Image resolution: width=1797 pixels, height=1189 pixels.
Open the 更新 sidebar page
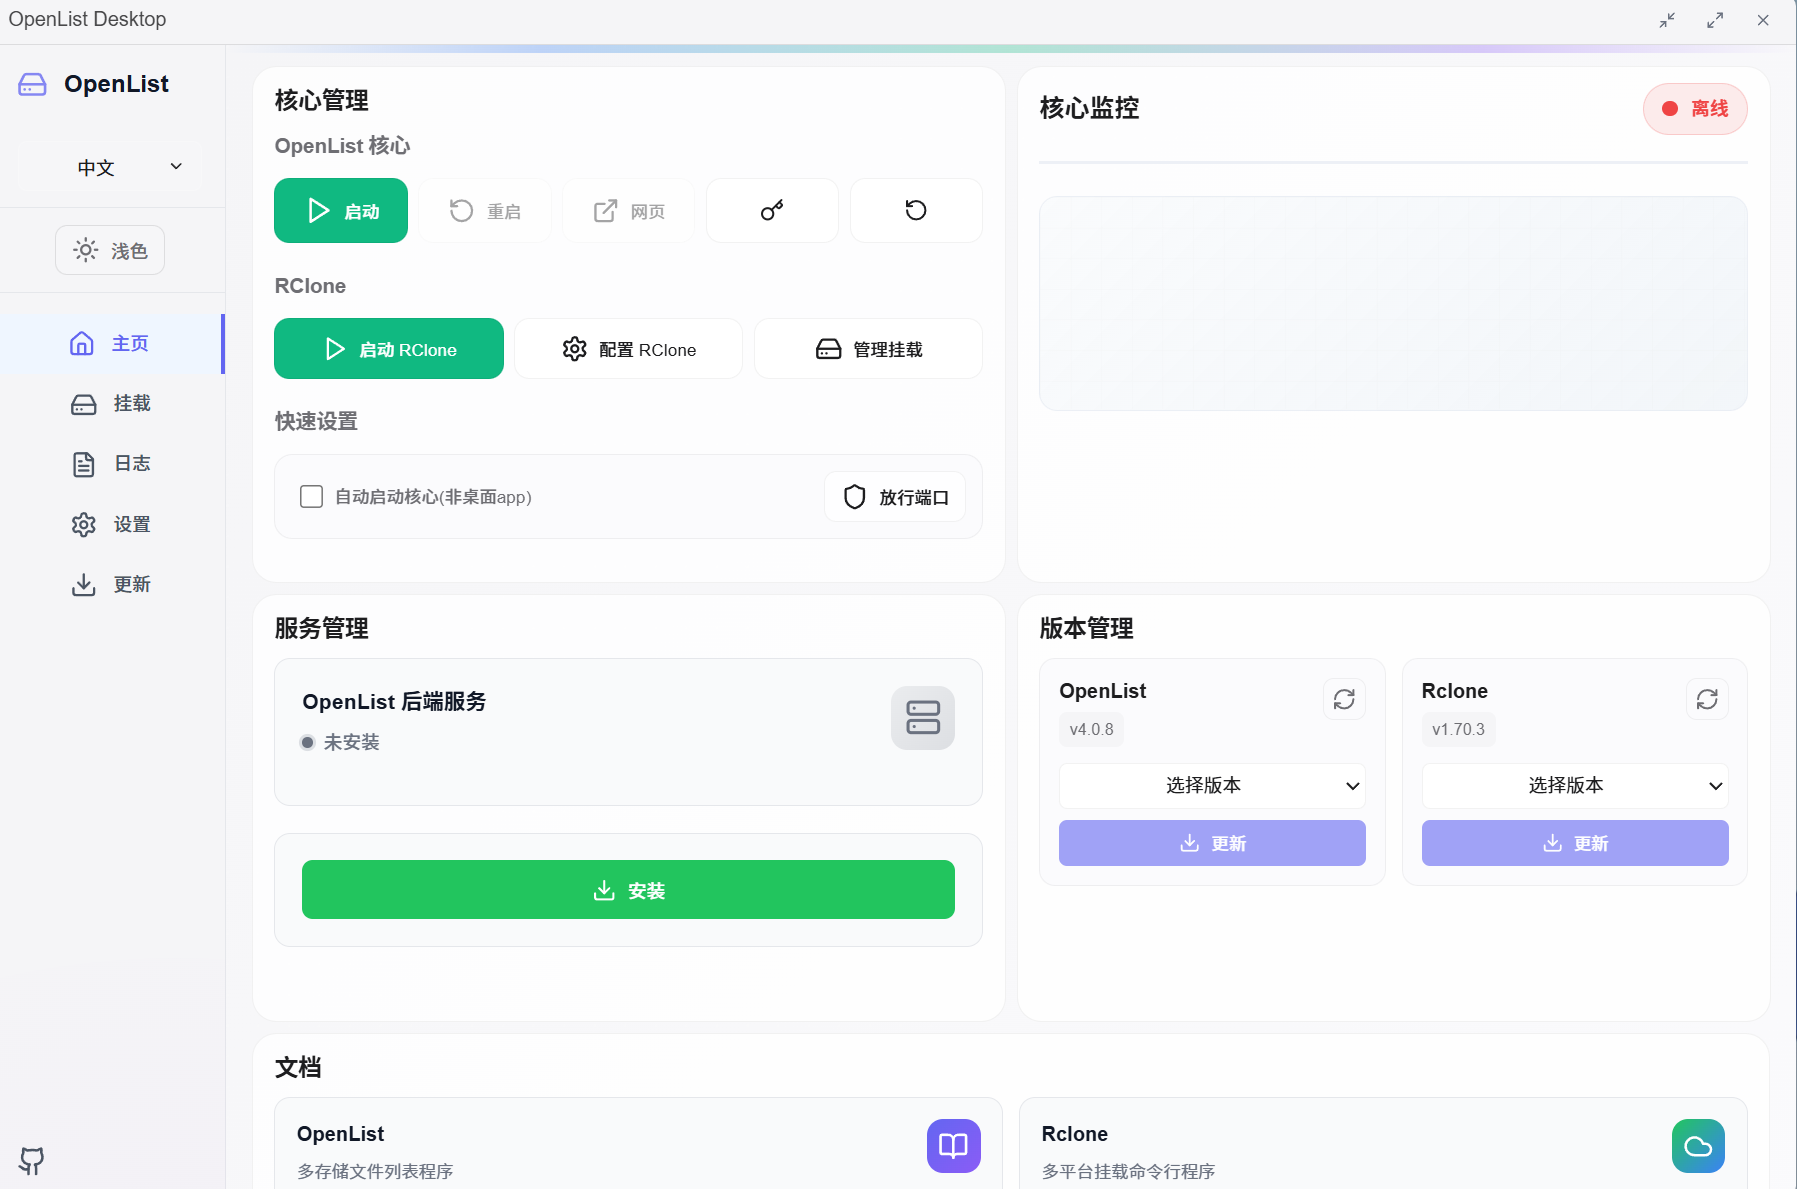111,584
